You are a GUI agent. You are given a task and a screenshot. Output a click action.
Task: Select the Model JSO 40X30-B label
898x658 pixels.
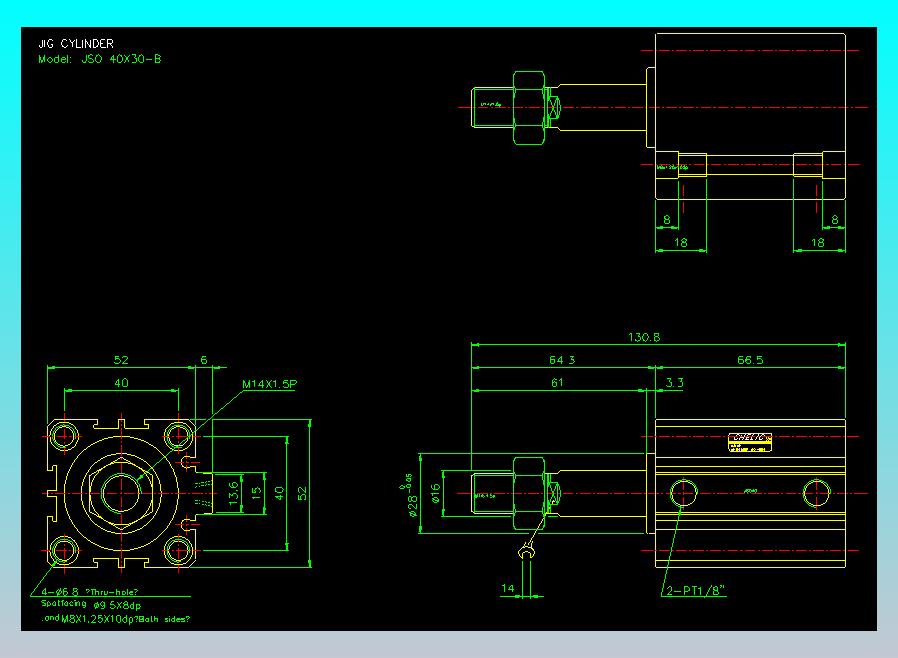point(100,59)
